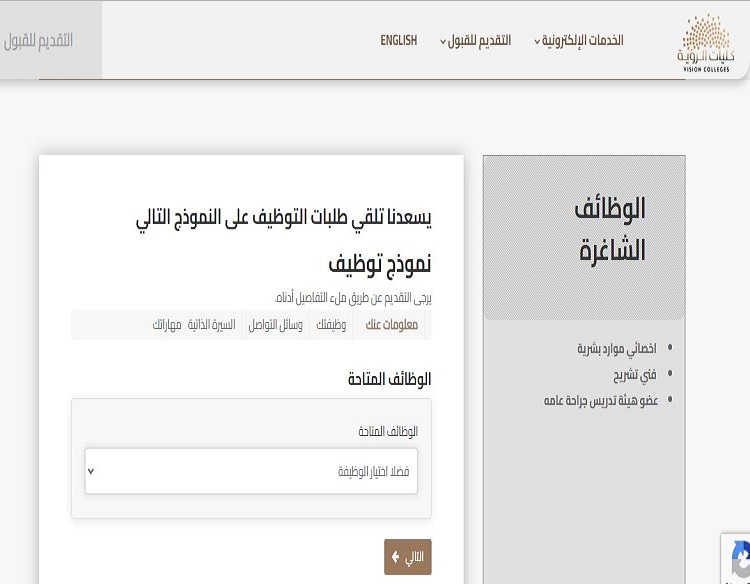Choose اخصائي موارد بشرية from vacancies list
Image resolution: width=750 pixels, height=584 pixels.
coord(616,349)
